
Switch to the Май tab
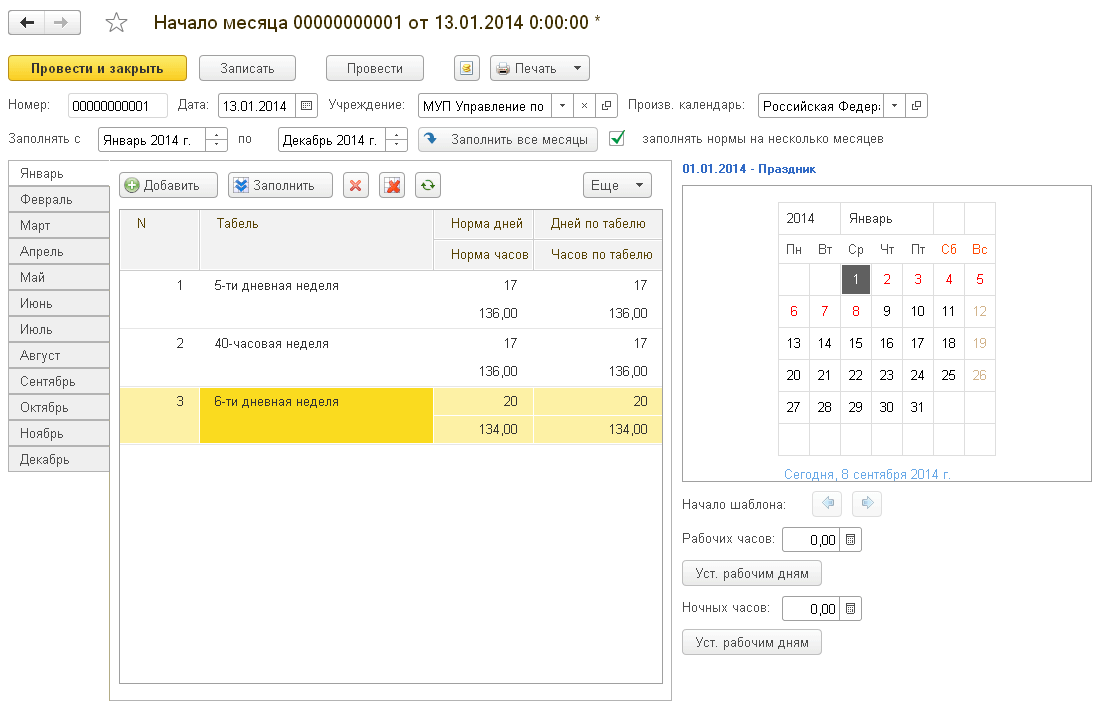click(59, 277)
